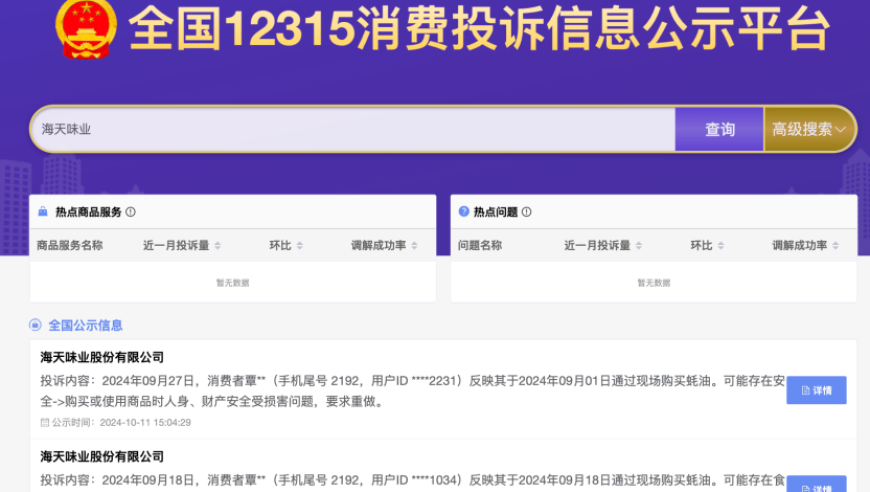This screenshot has height=492, width=870.
Task: Sort 热点问题 by 环比
Action: tap(721, 246)
